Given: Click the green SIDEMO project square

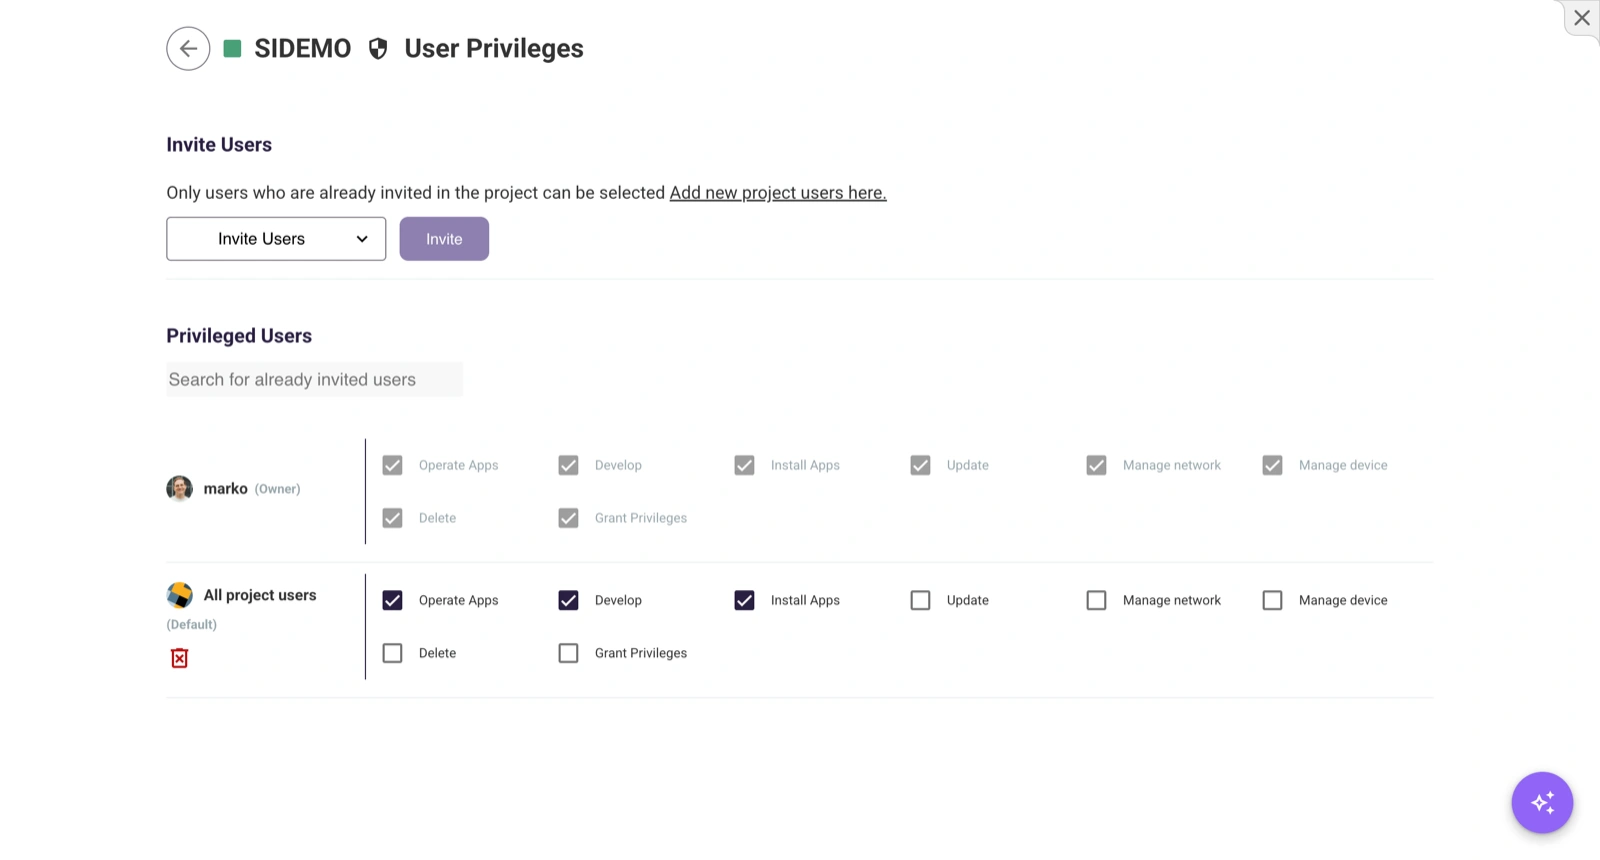Looking at the screenshot, I should (232, 48).
